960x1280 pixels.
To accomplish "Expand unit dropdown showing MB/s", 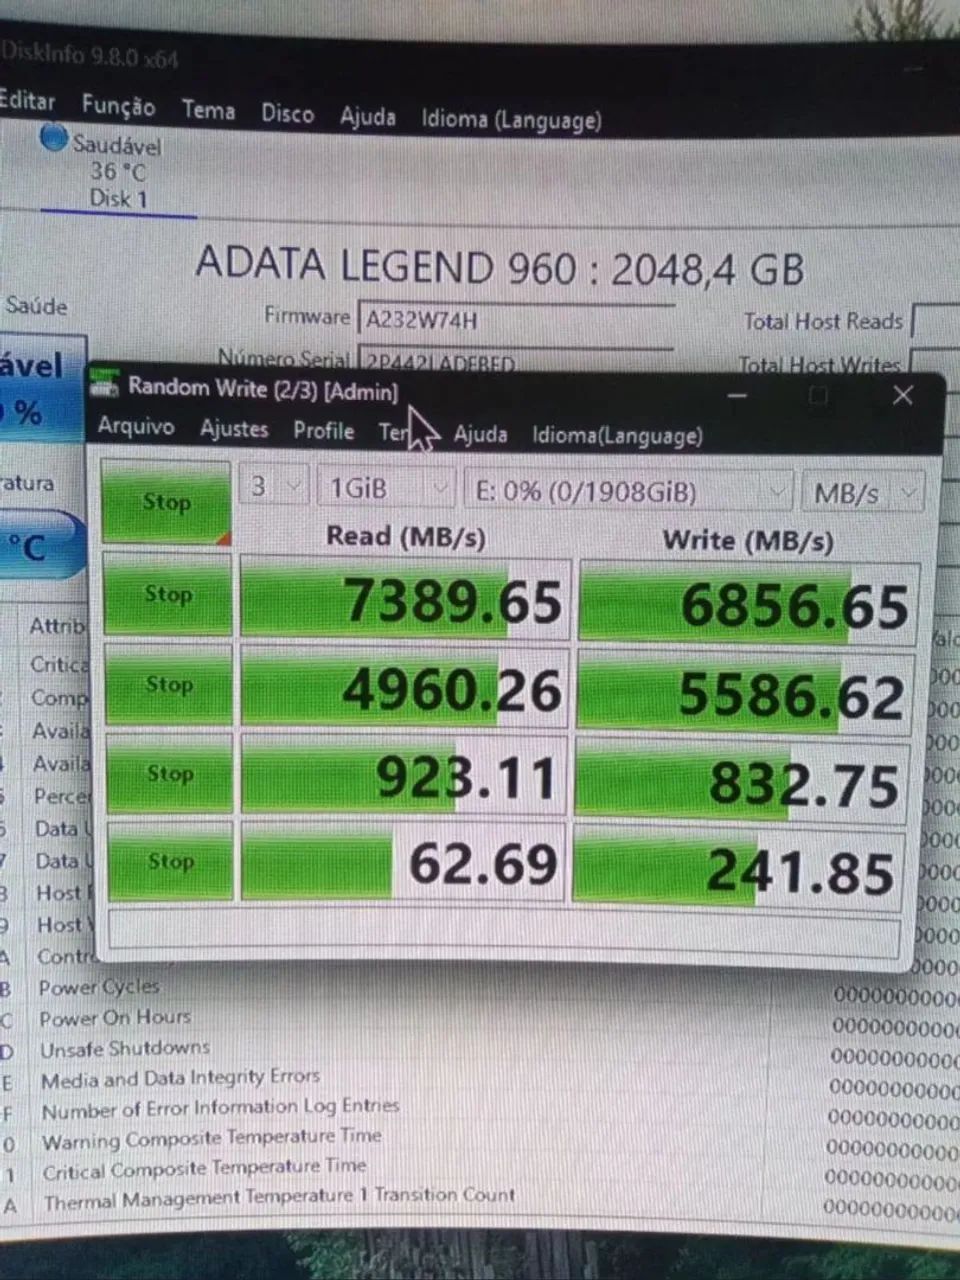I will click(862, 494).
